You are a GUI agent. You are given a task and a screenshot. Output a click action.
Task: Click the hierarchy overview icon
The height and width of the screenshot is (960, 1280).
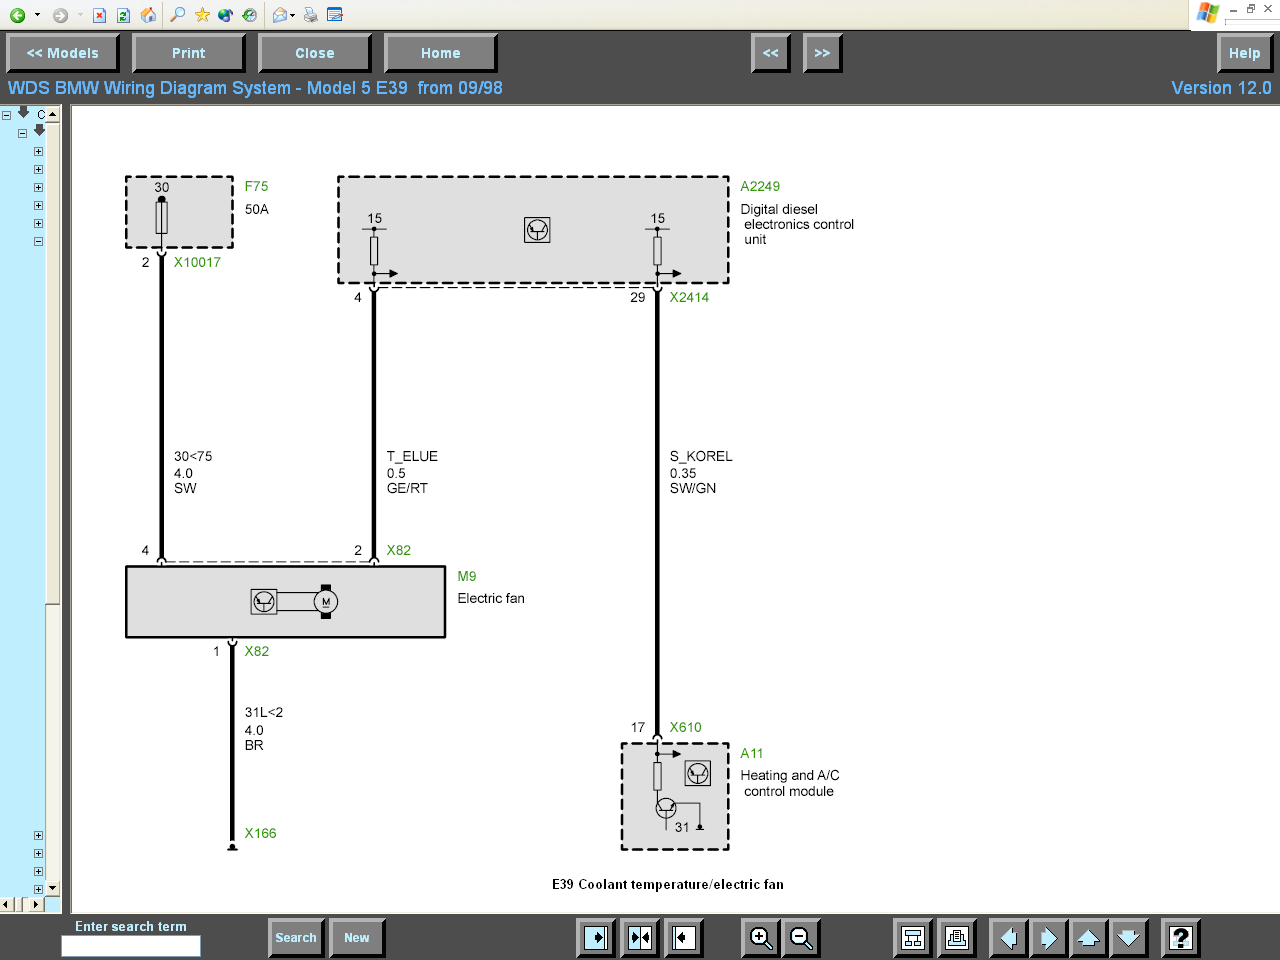click(x=913, y=938)
